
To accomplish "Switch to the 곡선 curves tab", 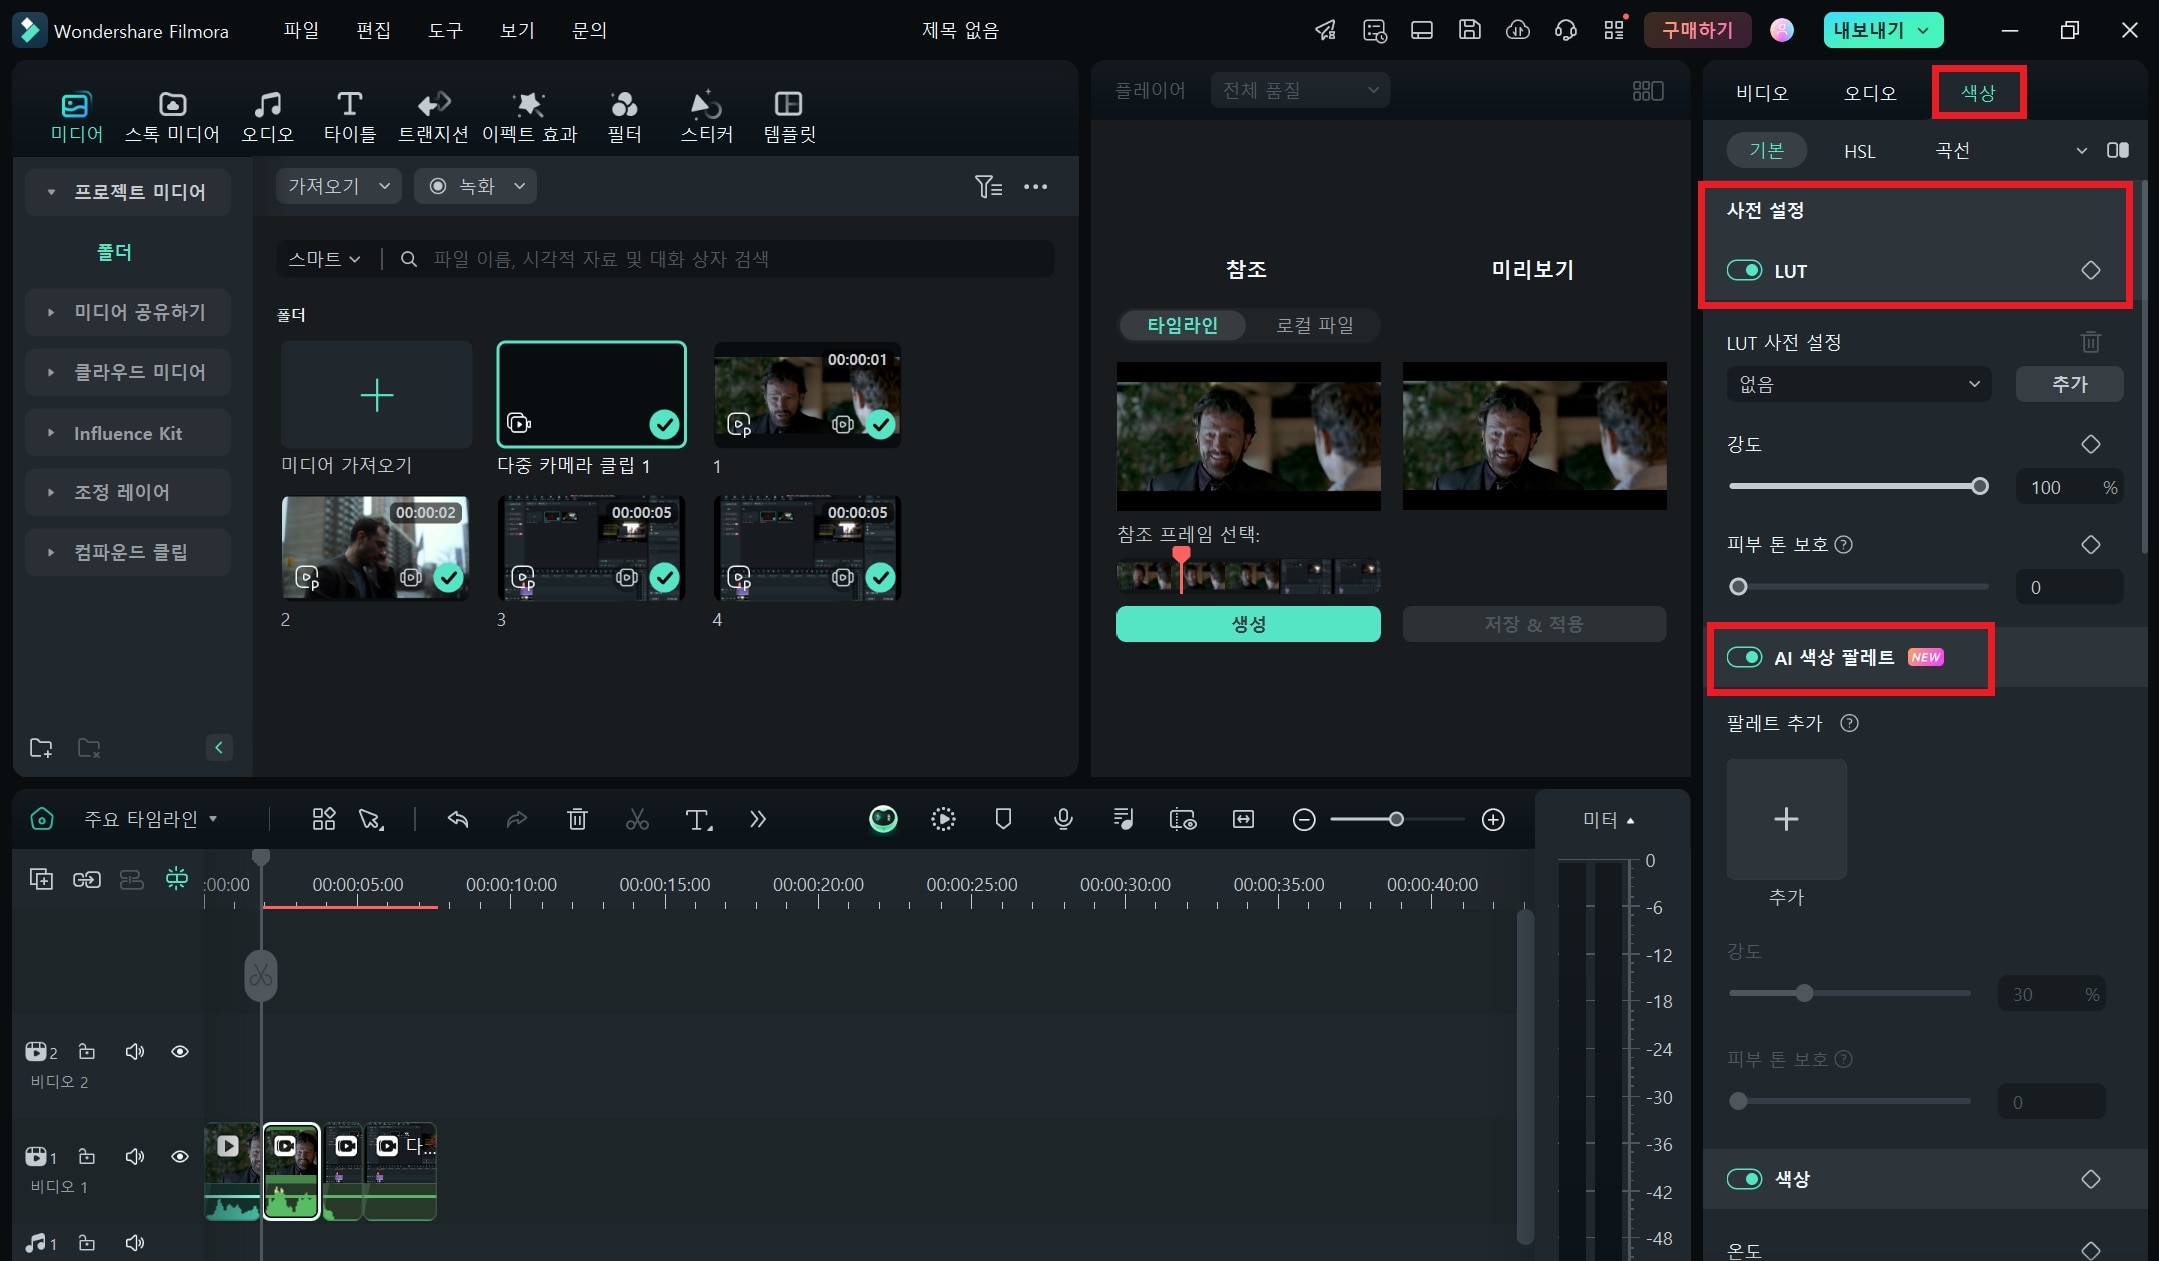I will click(x=1952, y=151).
